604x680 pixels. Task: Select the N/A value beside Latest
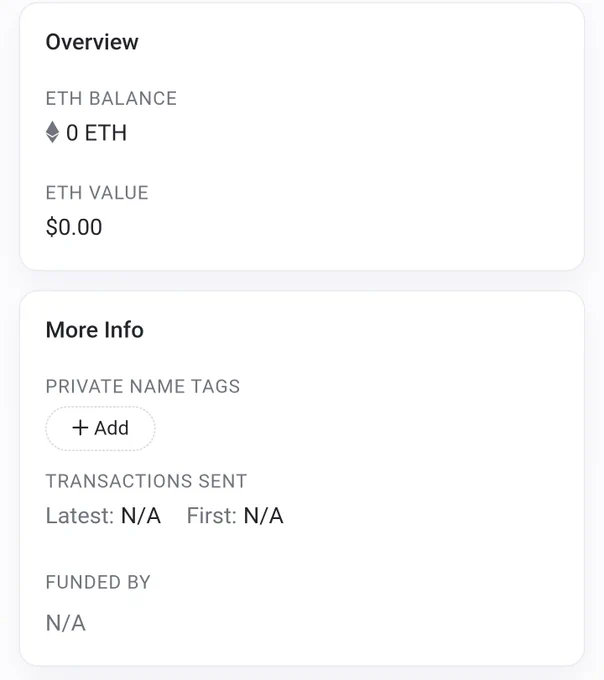pyautogui.click(x=140, y=516)
